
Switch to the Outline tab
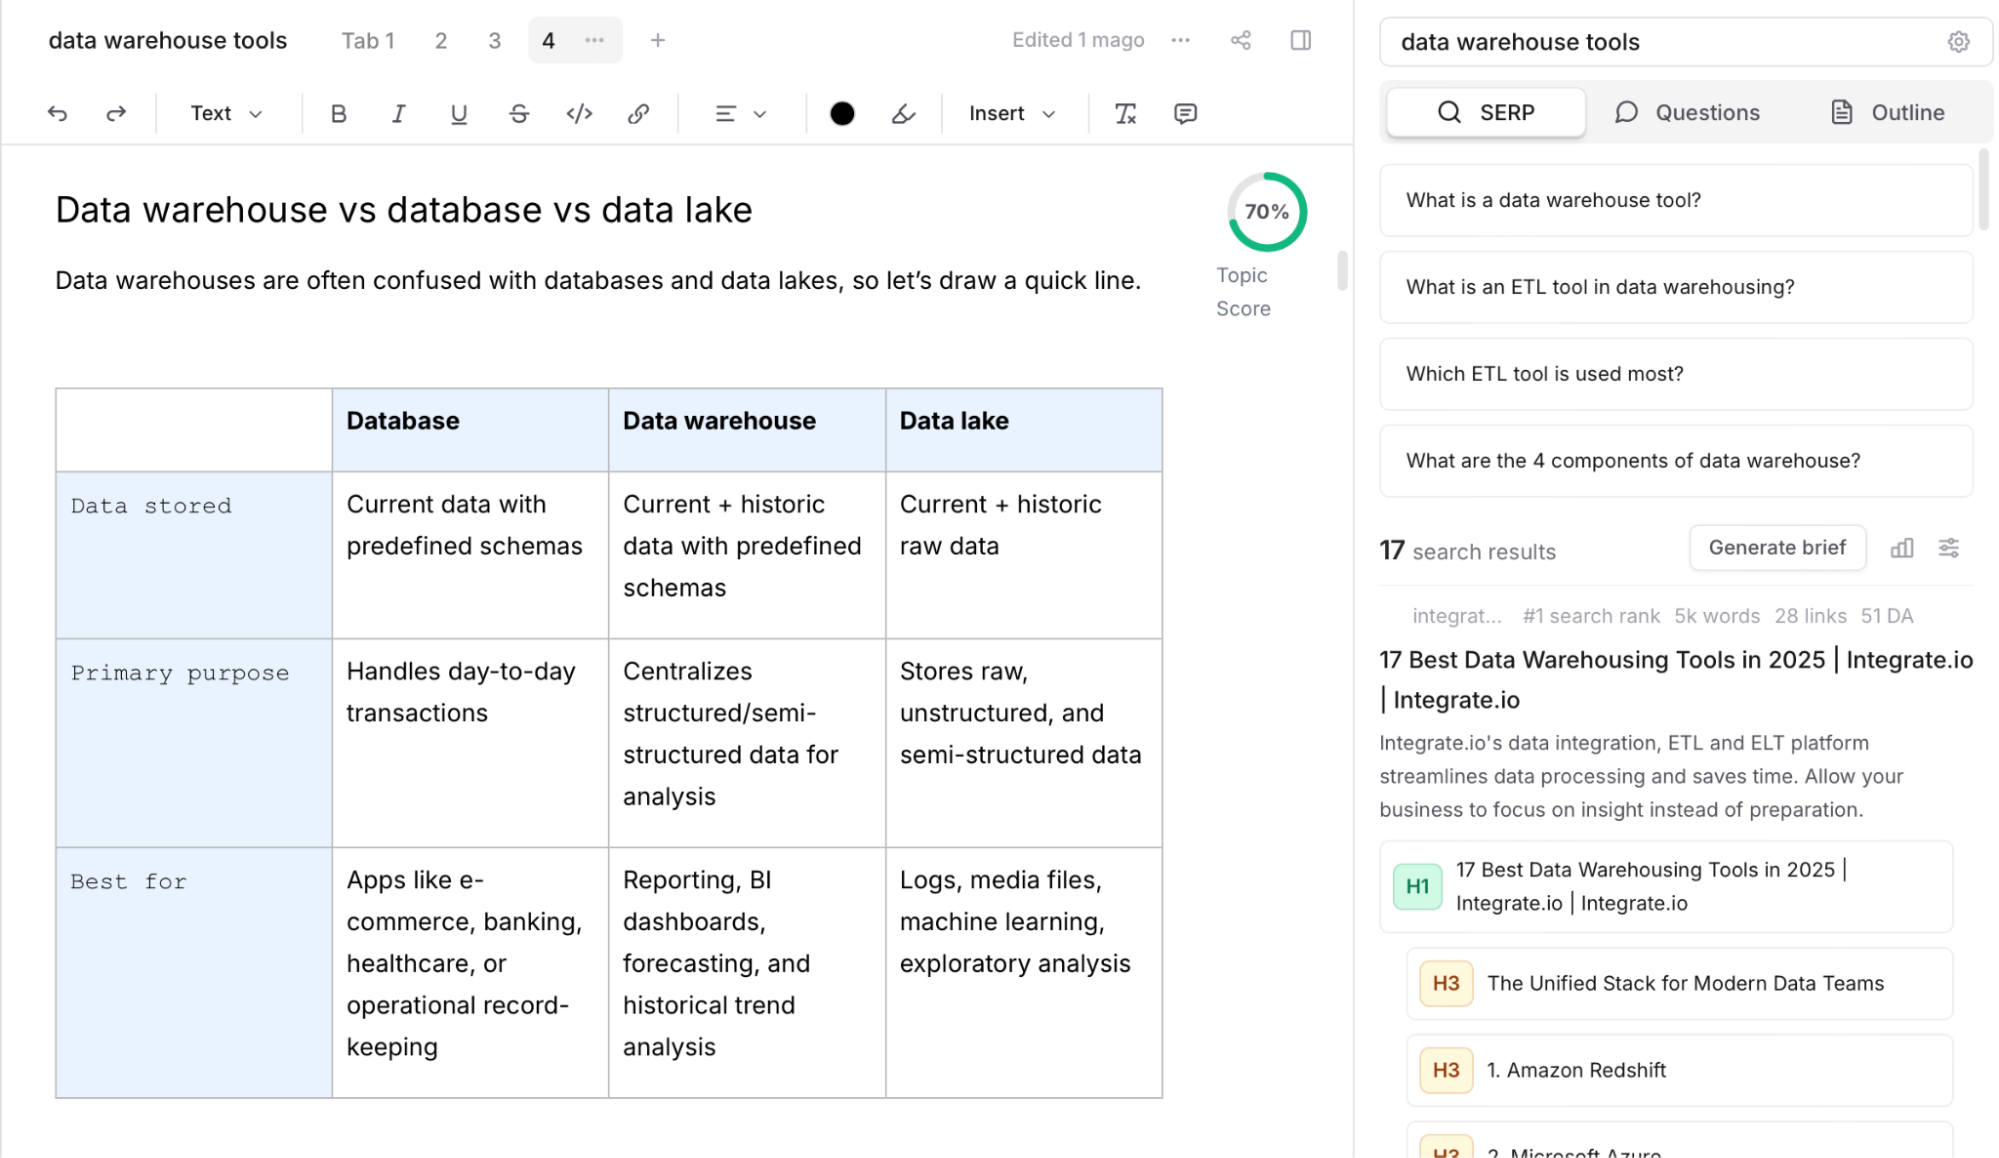click(x=1887, y=112)
